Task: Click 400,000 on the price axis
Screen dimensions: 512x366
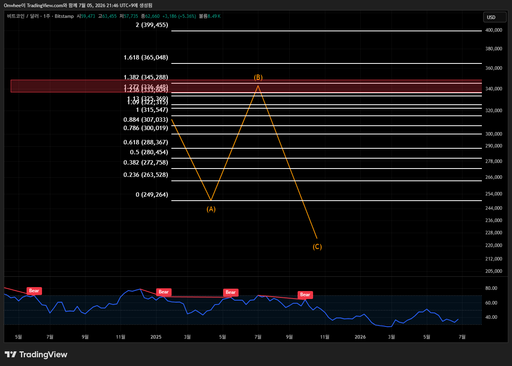Action: coord(494,30)
